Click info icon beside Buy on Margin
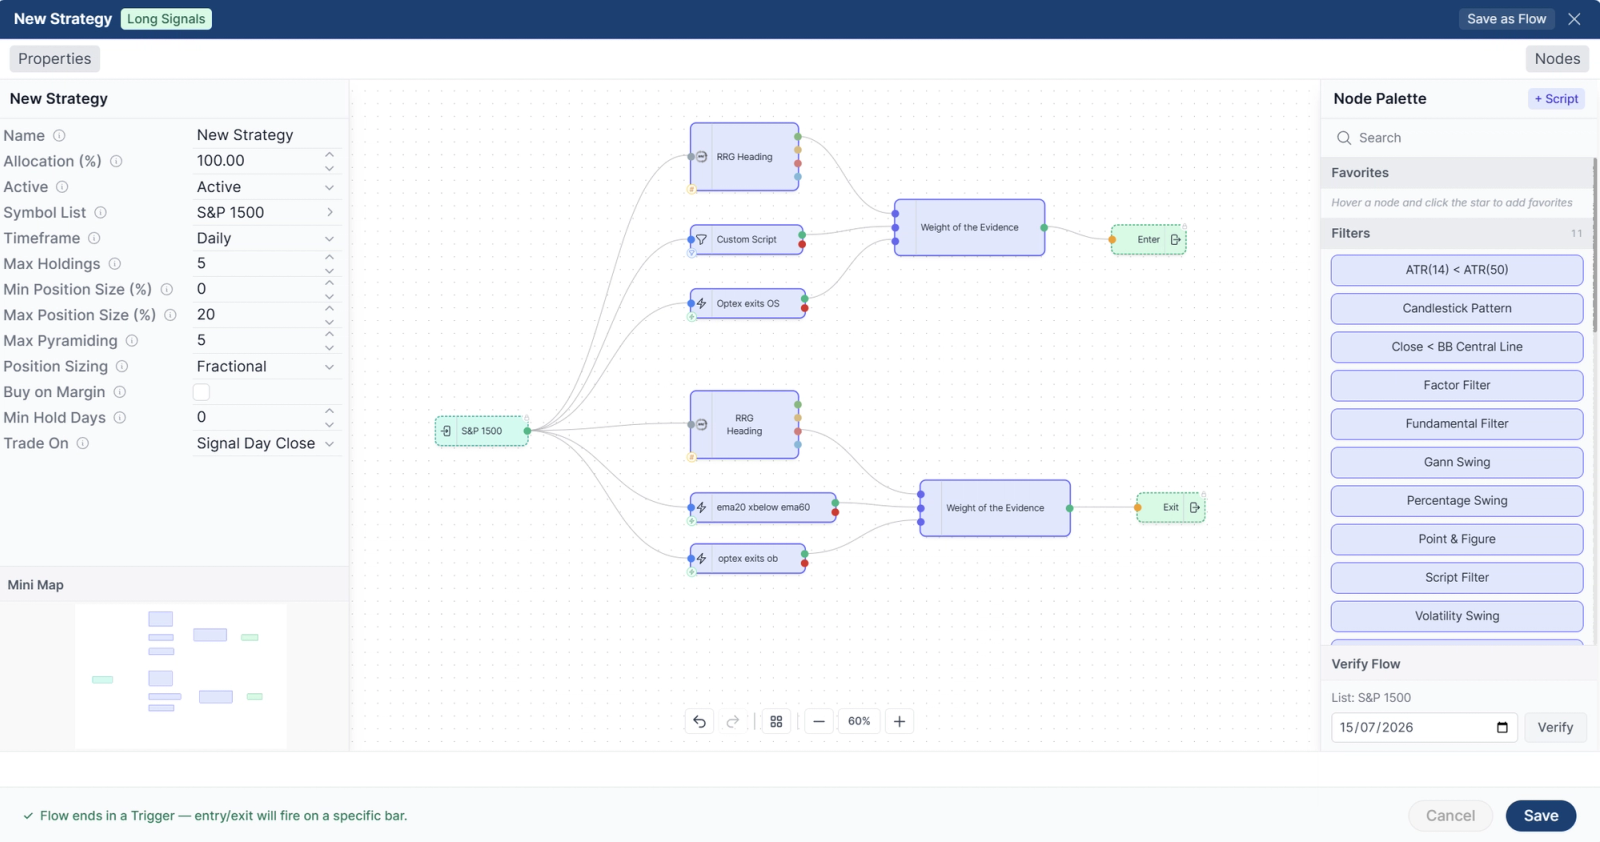The width and height of the screenshot is (1600, 842). [x=119, y=392]
